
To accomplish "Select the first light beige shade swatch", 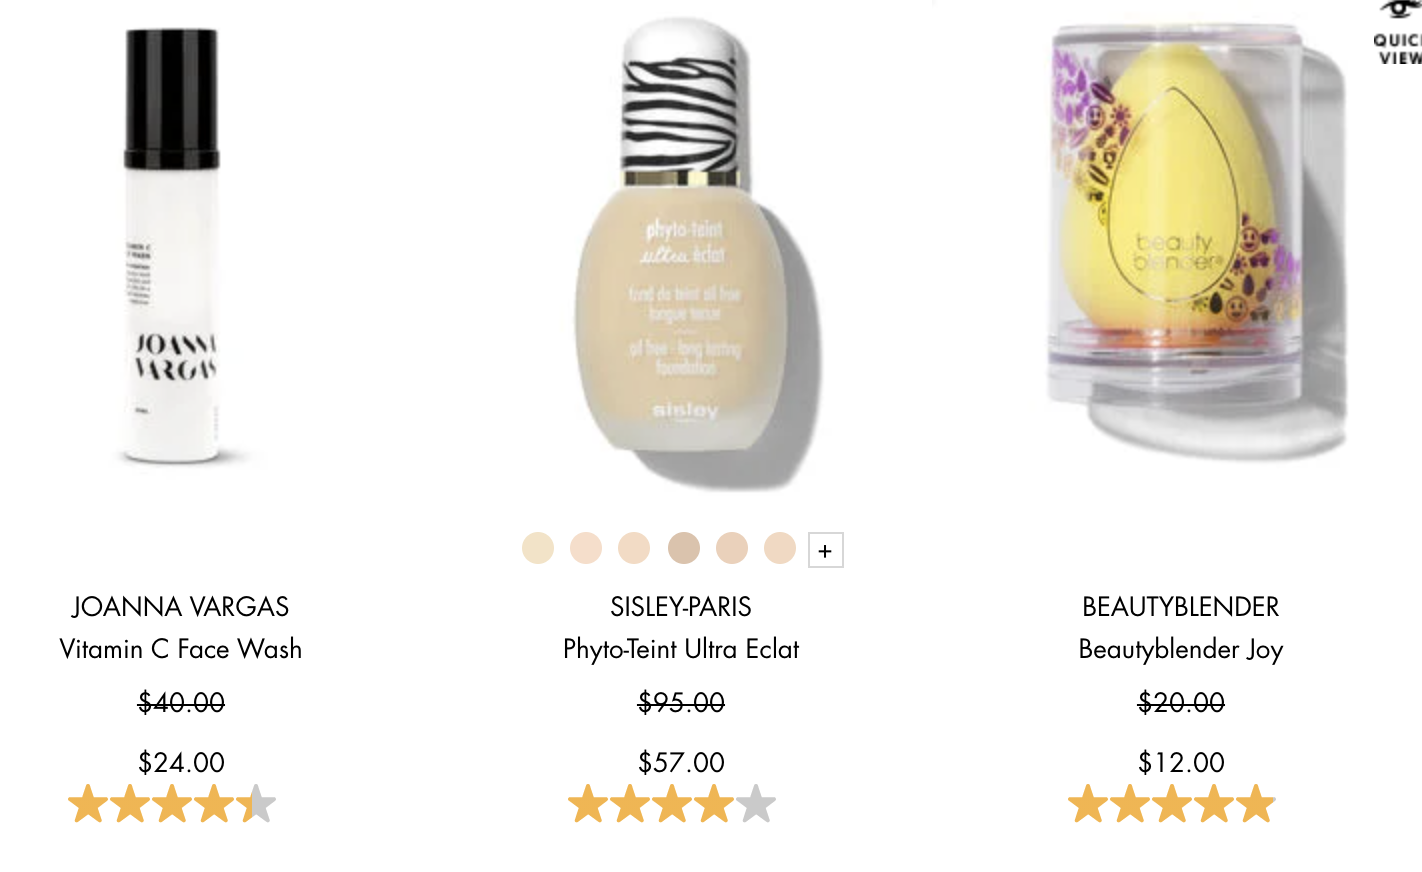I will (538, 548).
